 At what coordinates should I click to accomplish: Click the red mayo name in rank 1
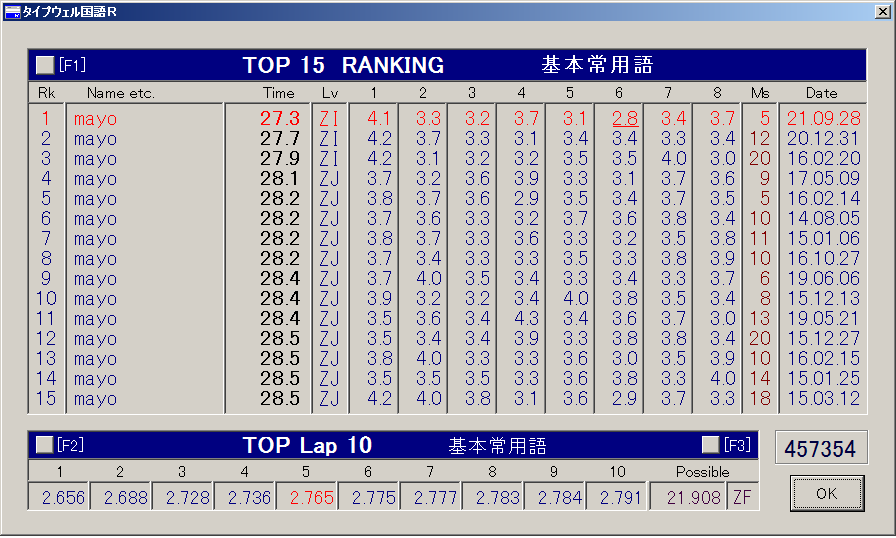95,119
